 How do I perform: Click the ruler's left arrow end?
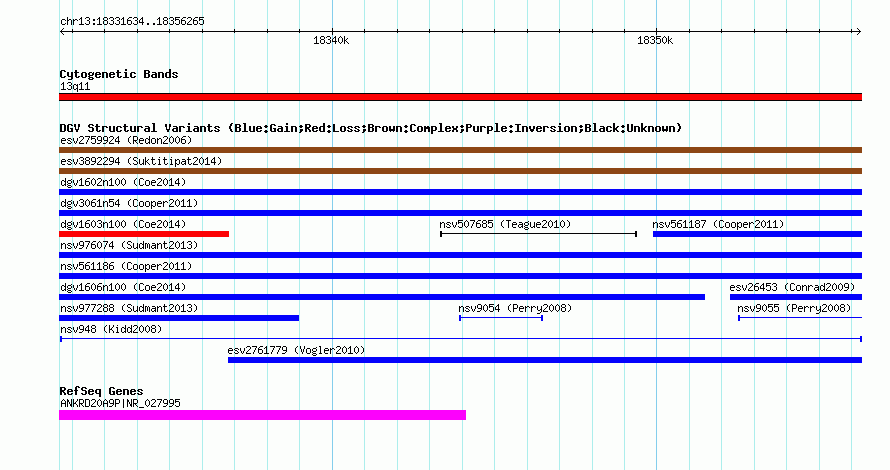62,31
